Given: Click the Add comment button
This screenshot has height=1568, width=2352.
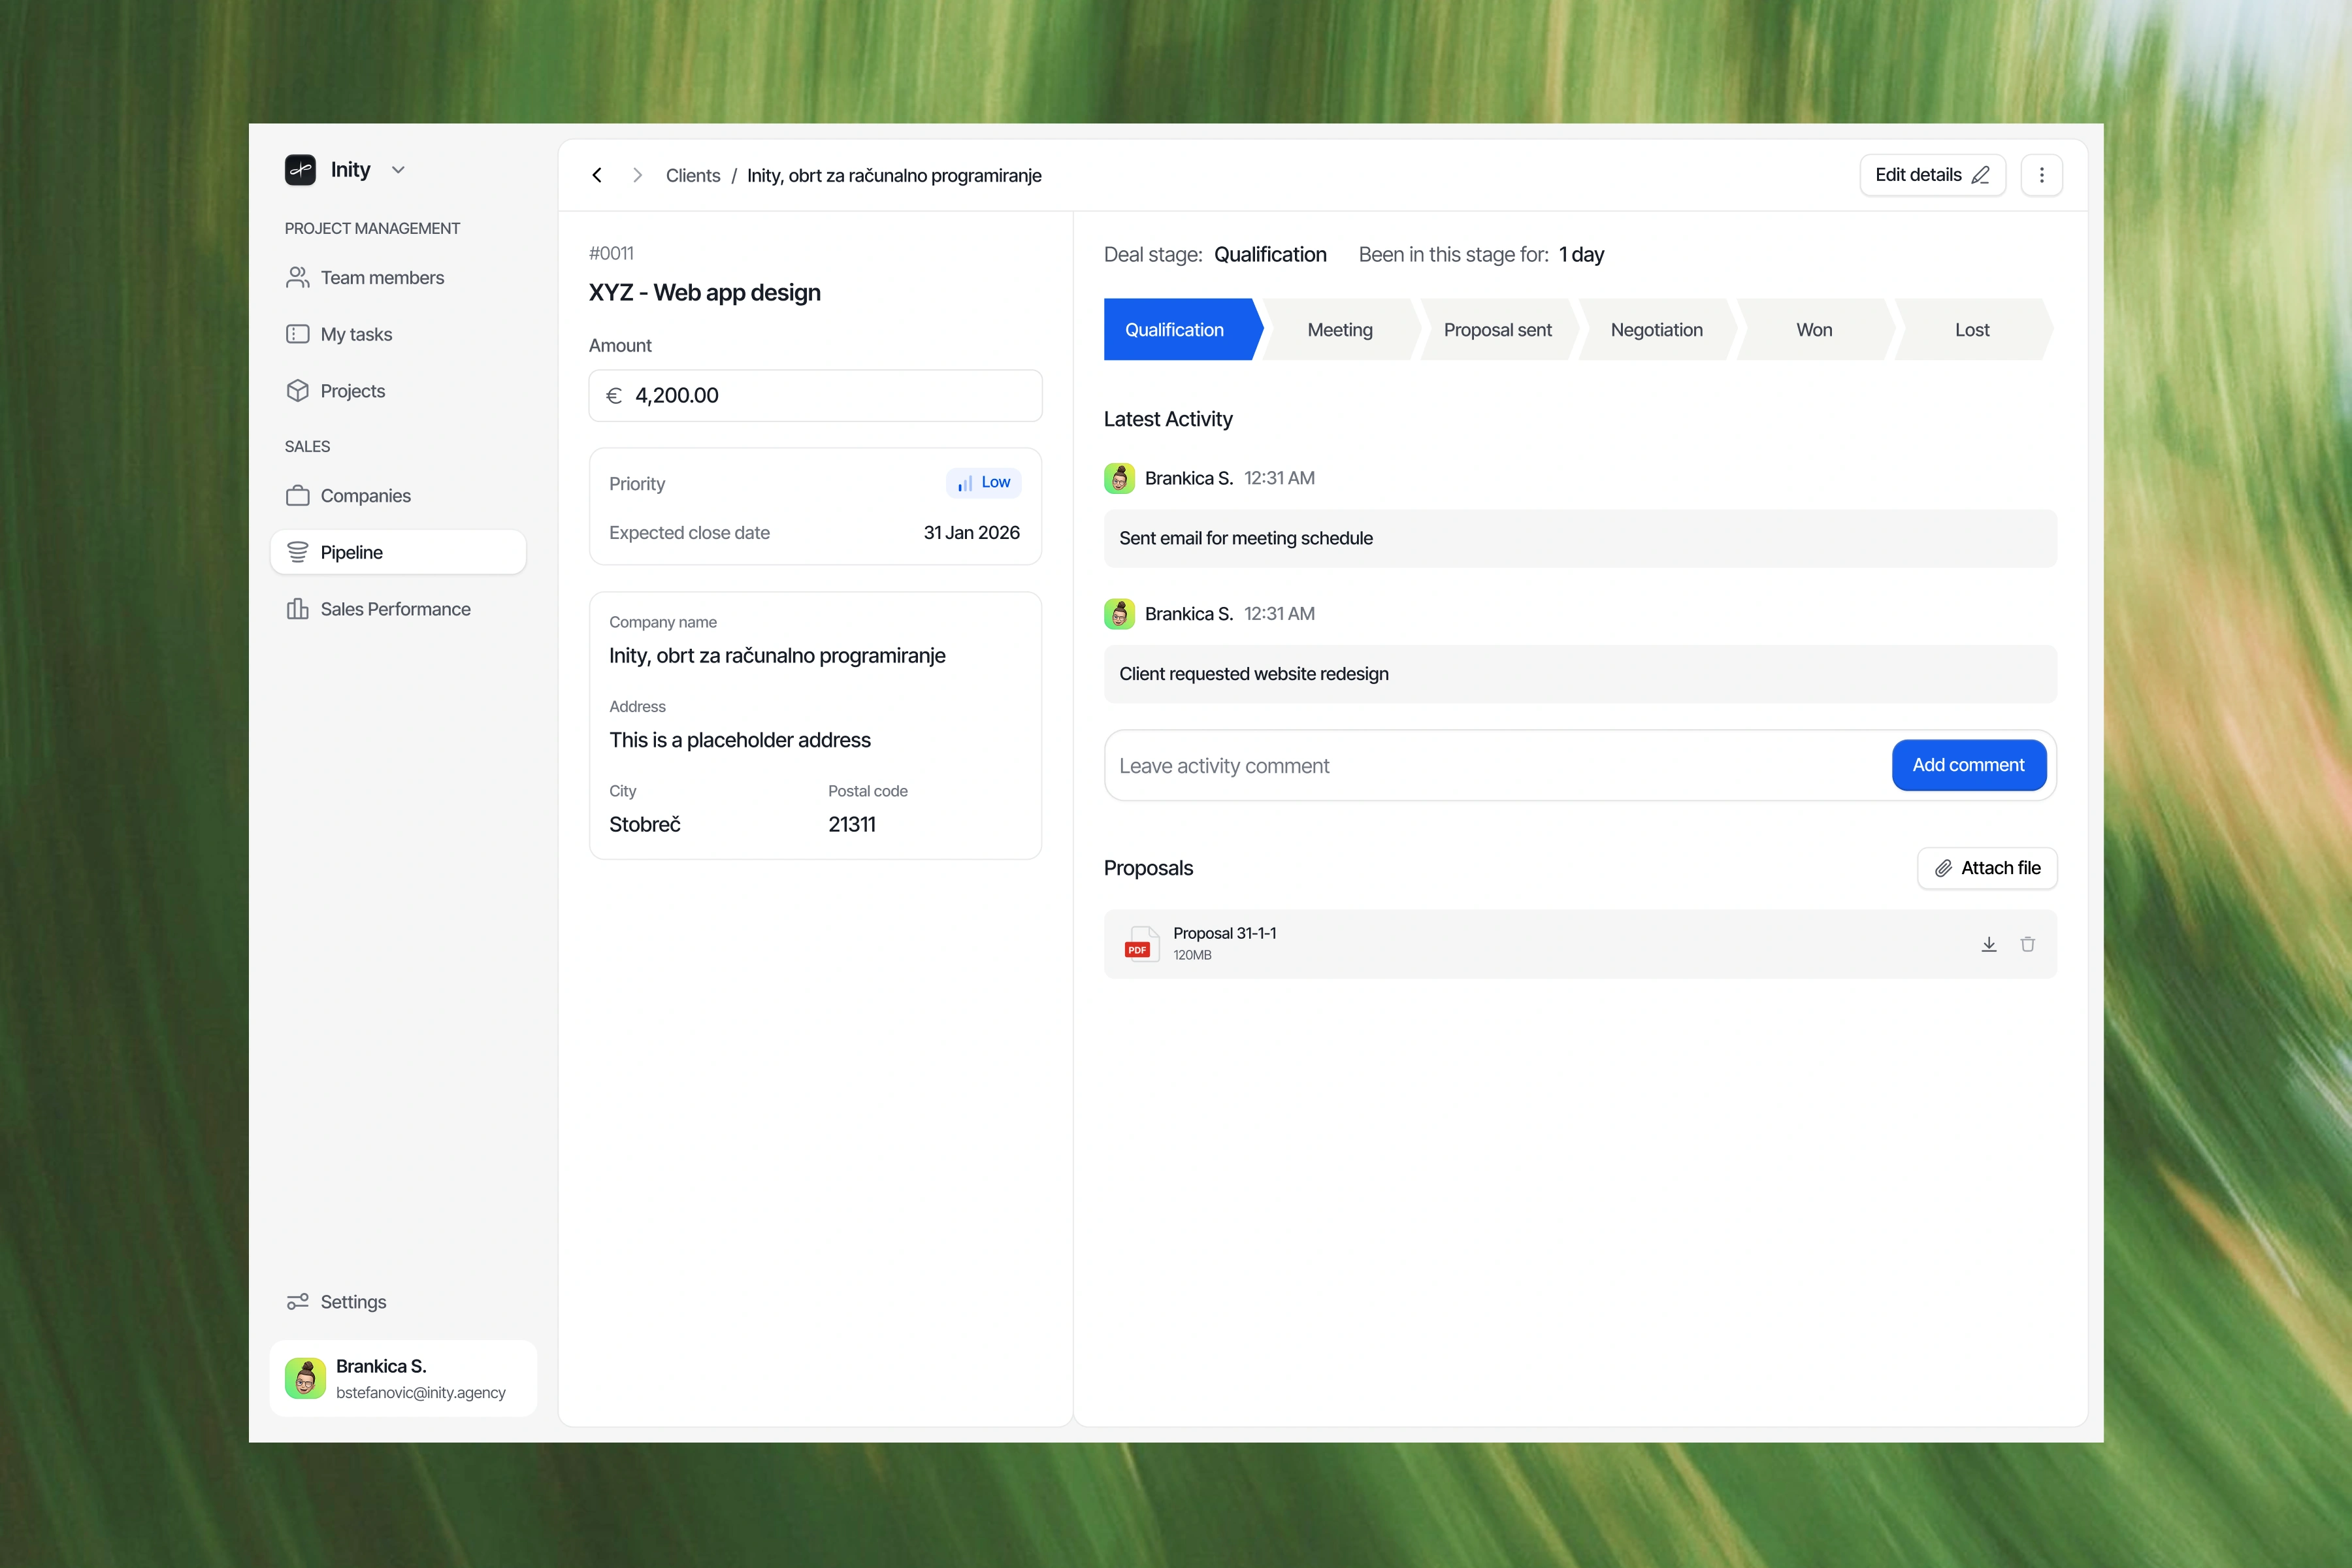Looking at the screenshot, I should (1968, 765).
